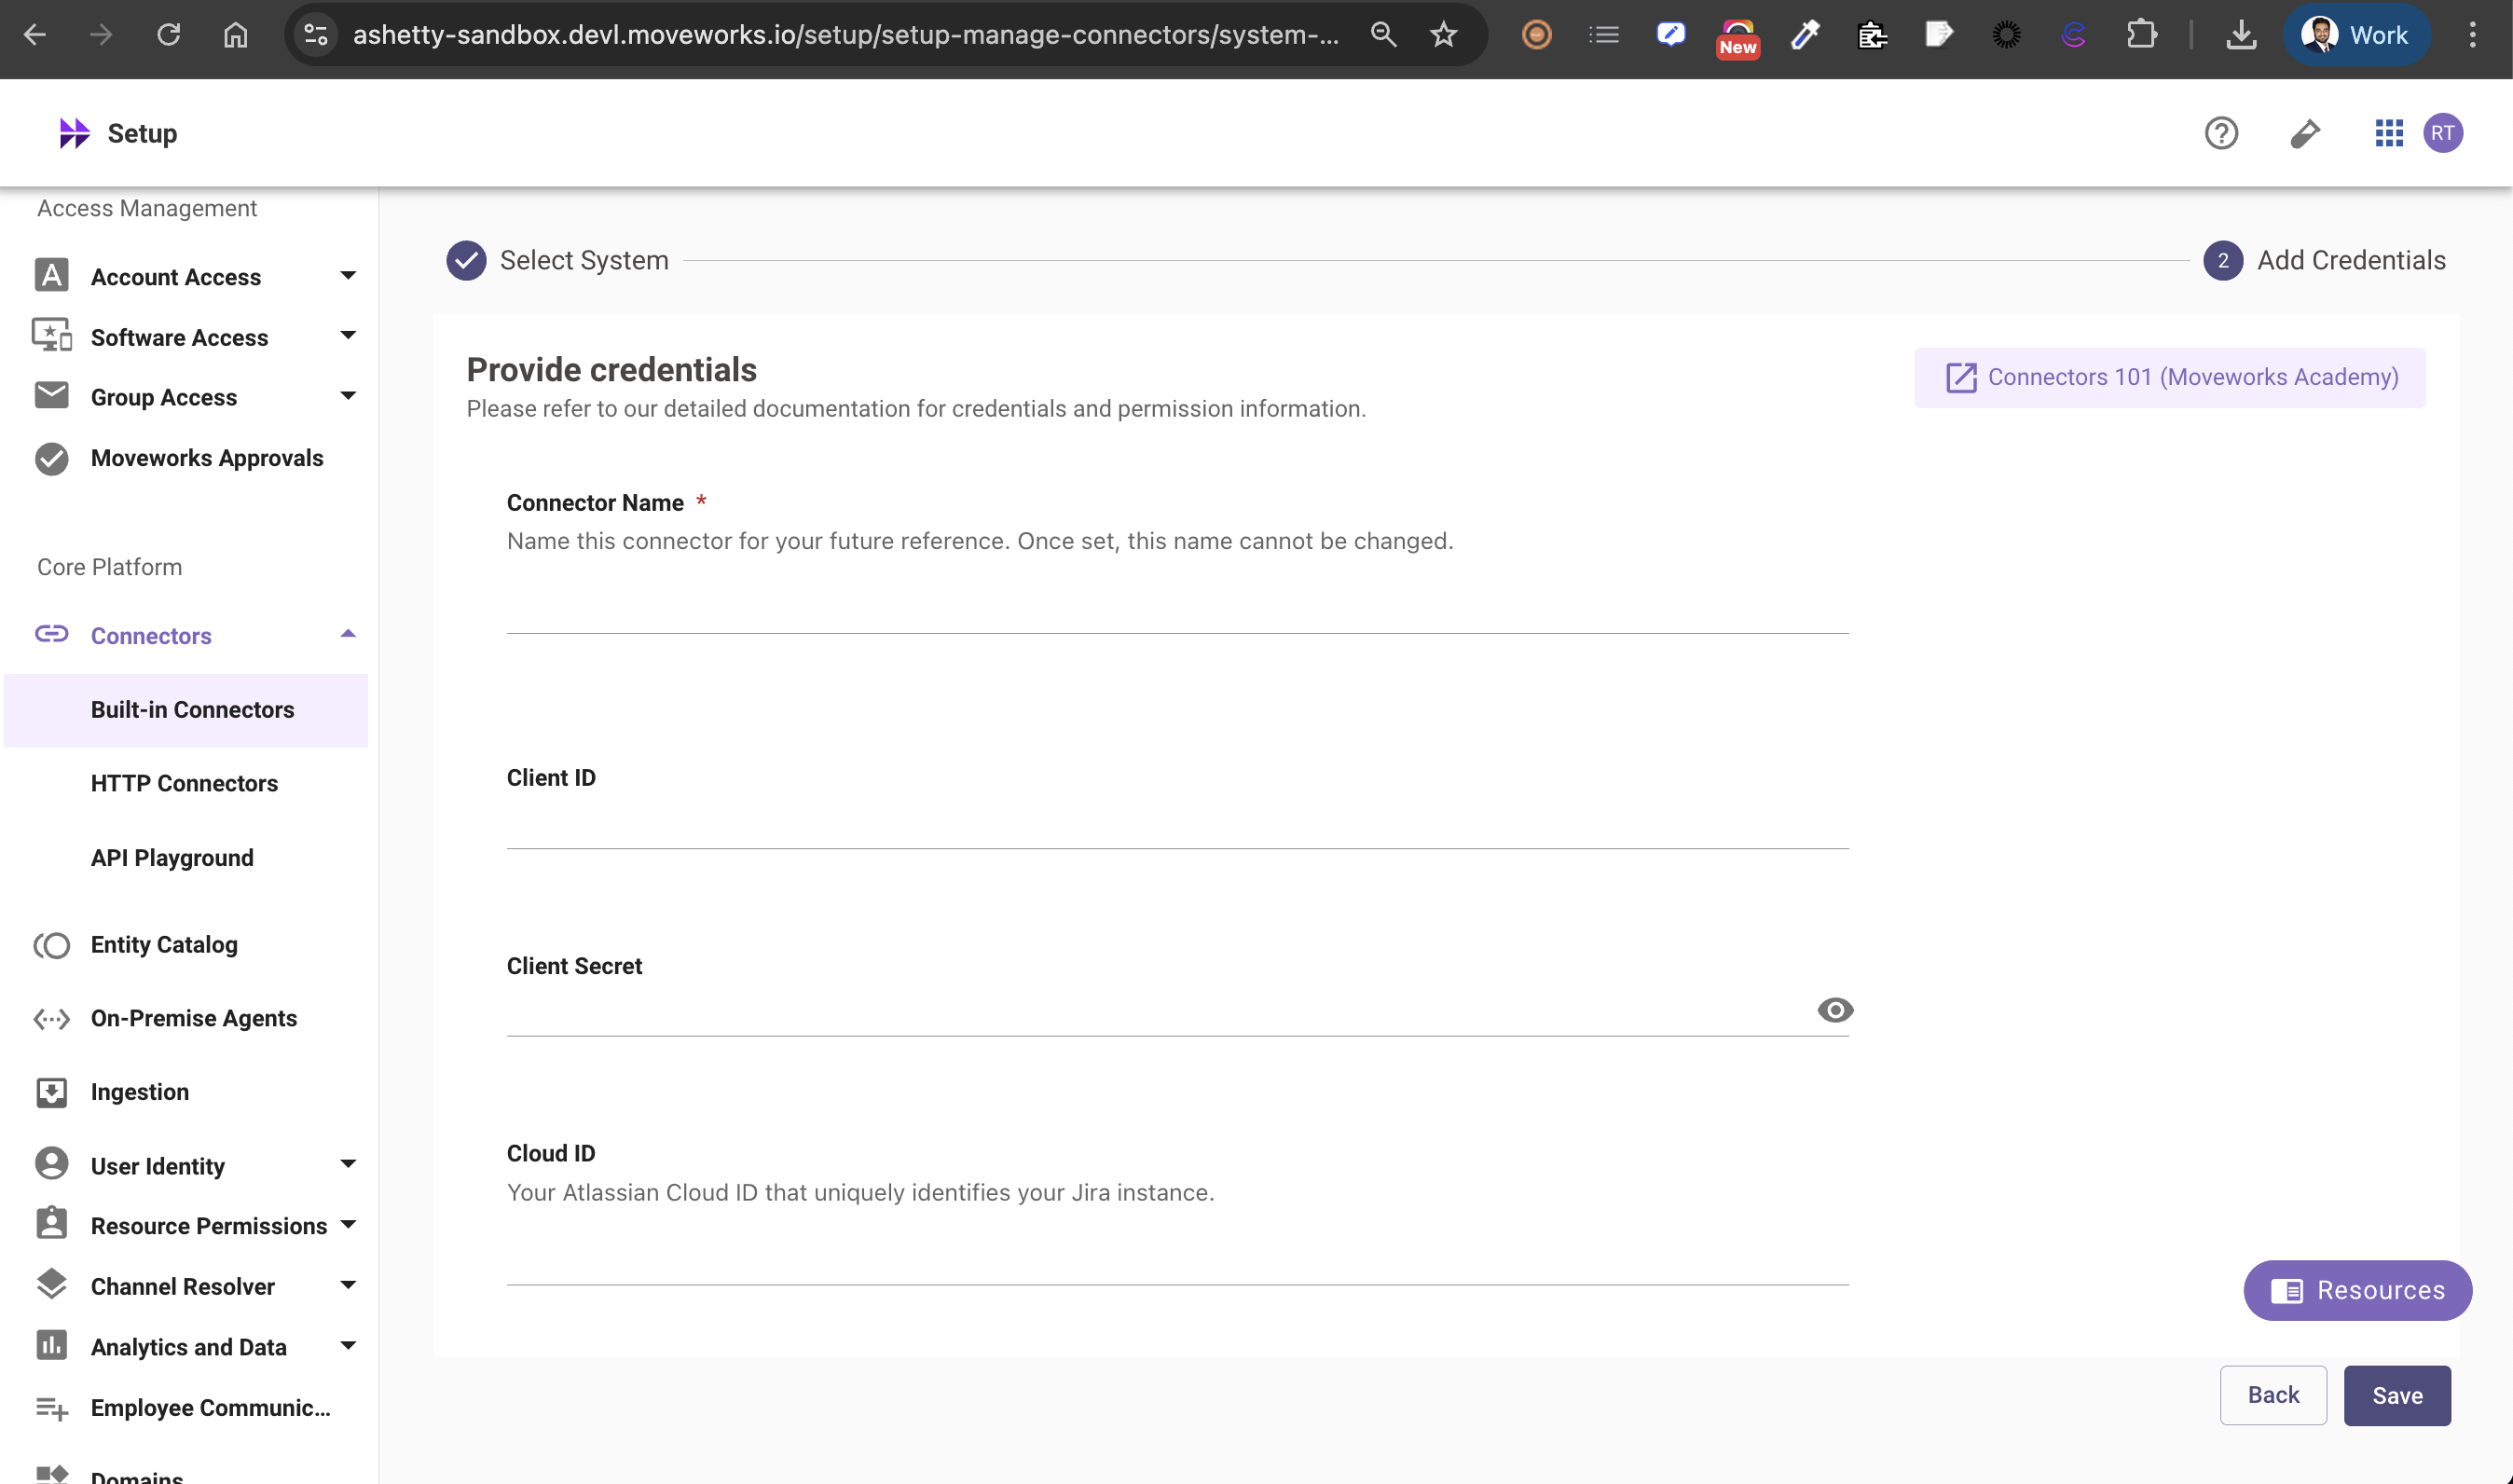Click the RT user avatar
Viewport: 2513px width, 1484px height.
pos(2442,133)
